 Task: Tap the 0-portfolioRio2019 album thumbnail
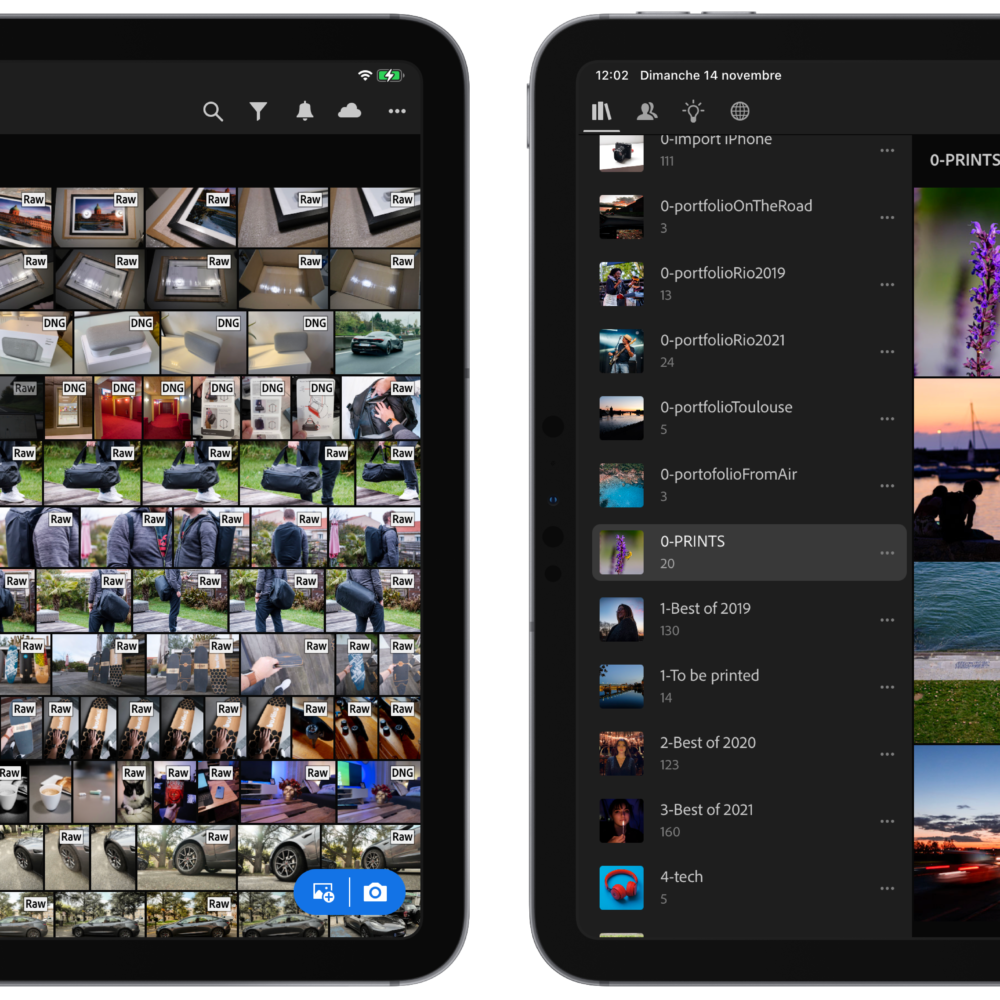621,284
